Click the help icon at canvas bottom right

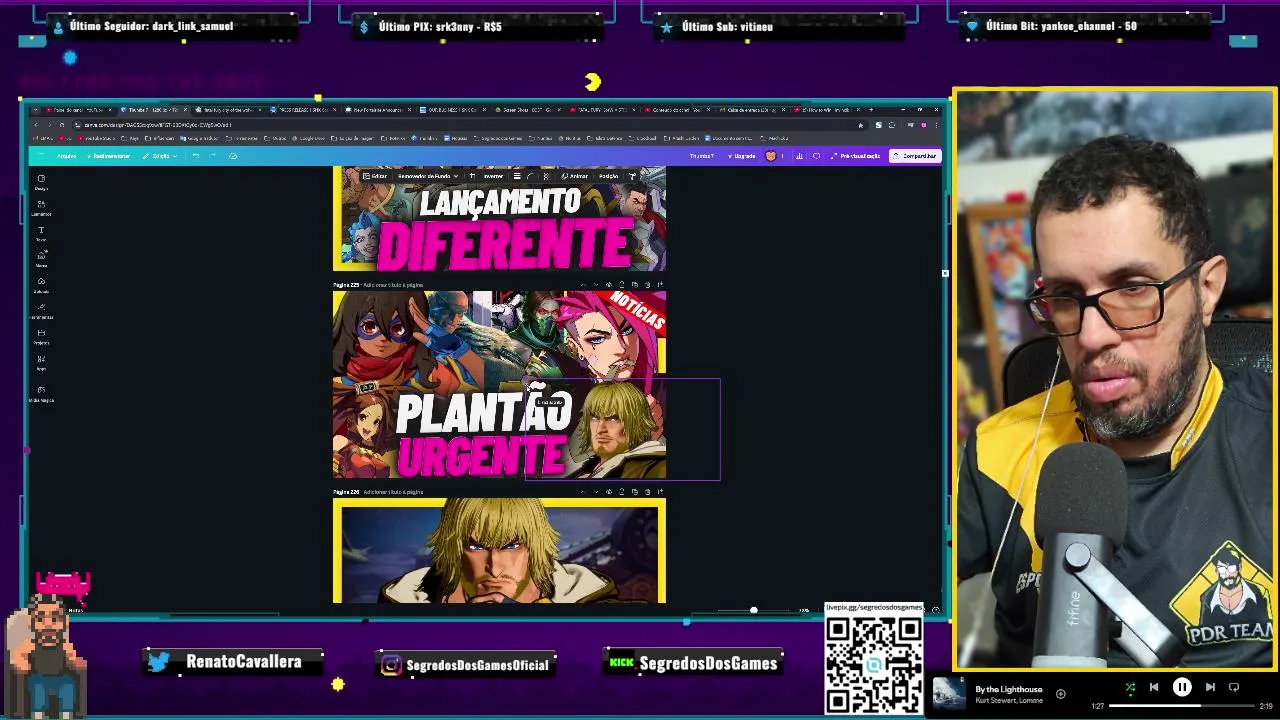936,609
